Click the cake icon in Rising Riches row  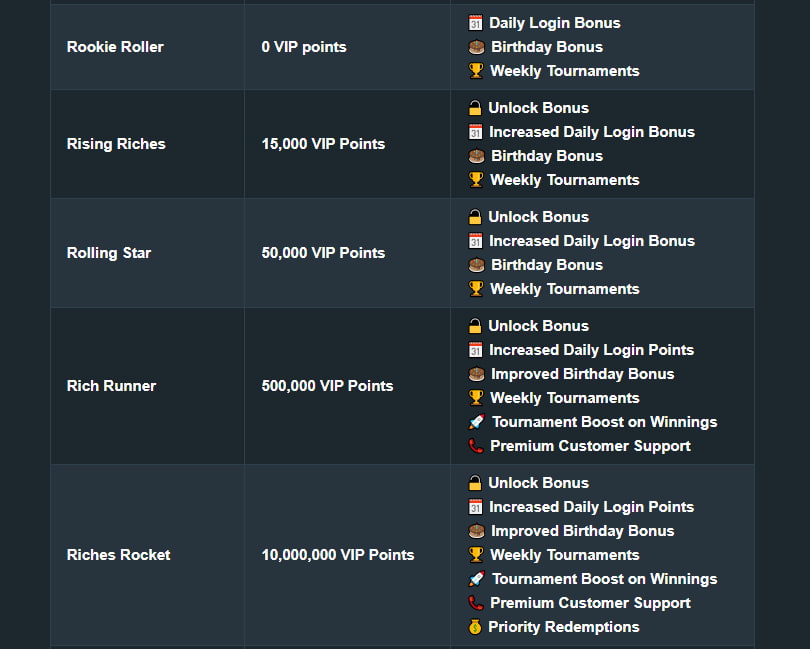tap(476, 156)
